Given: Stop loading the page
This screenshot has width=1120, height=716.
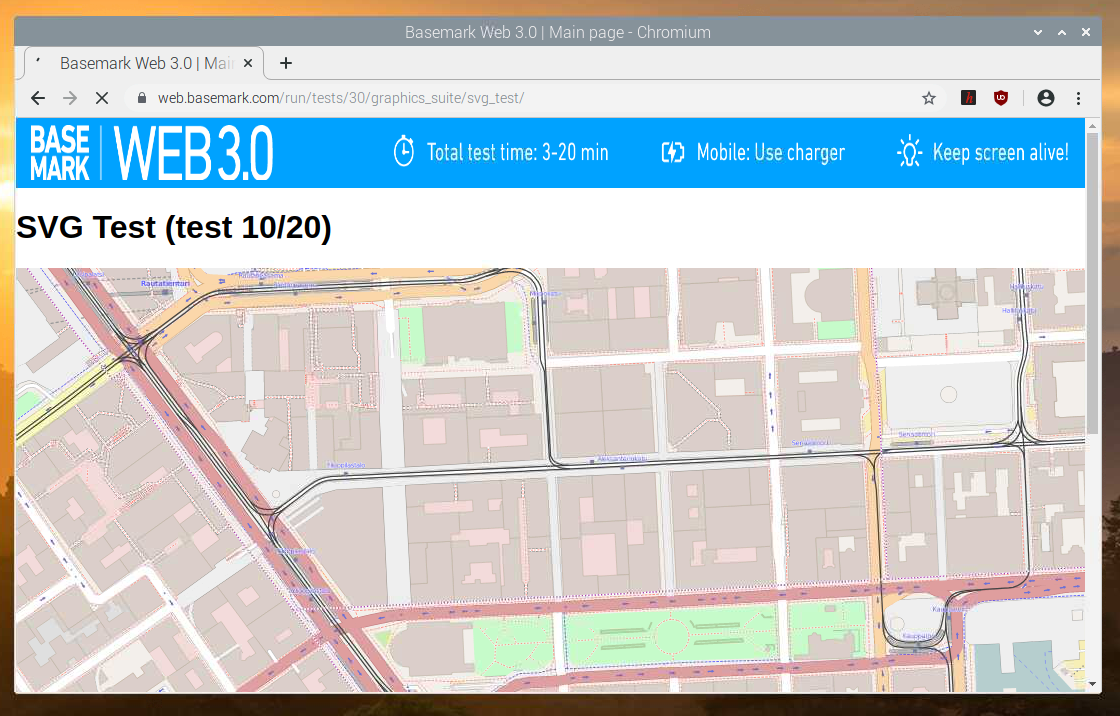Looking at the screenshot, I should (101, 98).
